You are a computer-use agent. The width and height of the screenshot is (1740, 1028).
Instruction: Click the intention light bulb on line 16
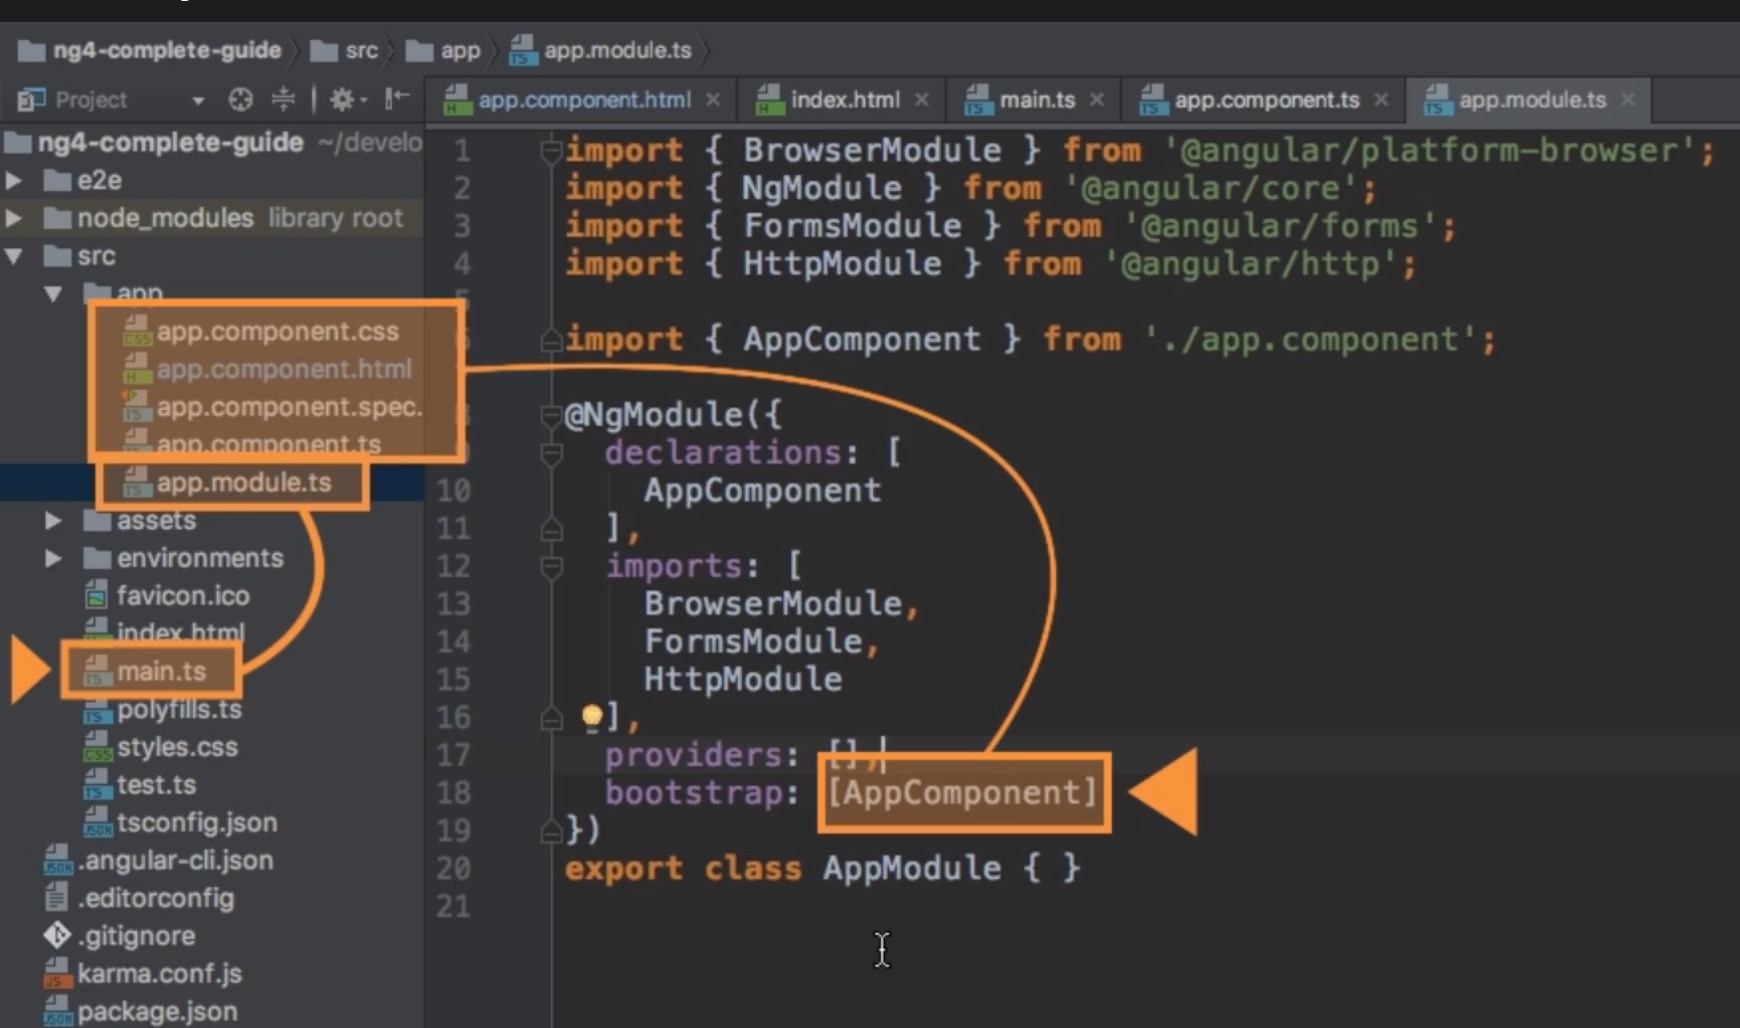pyautogui.click(x=592, y=716)
